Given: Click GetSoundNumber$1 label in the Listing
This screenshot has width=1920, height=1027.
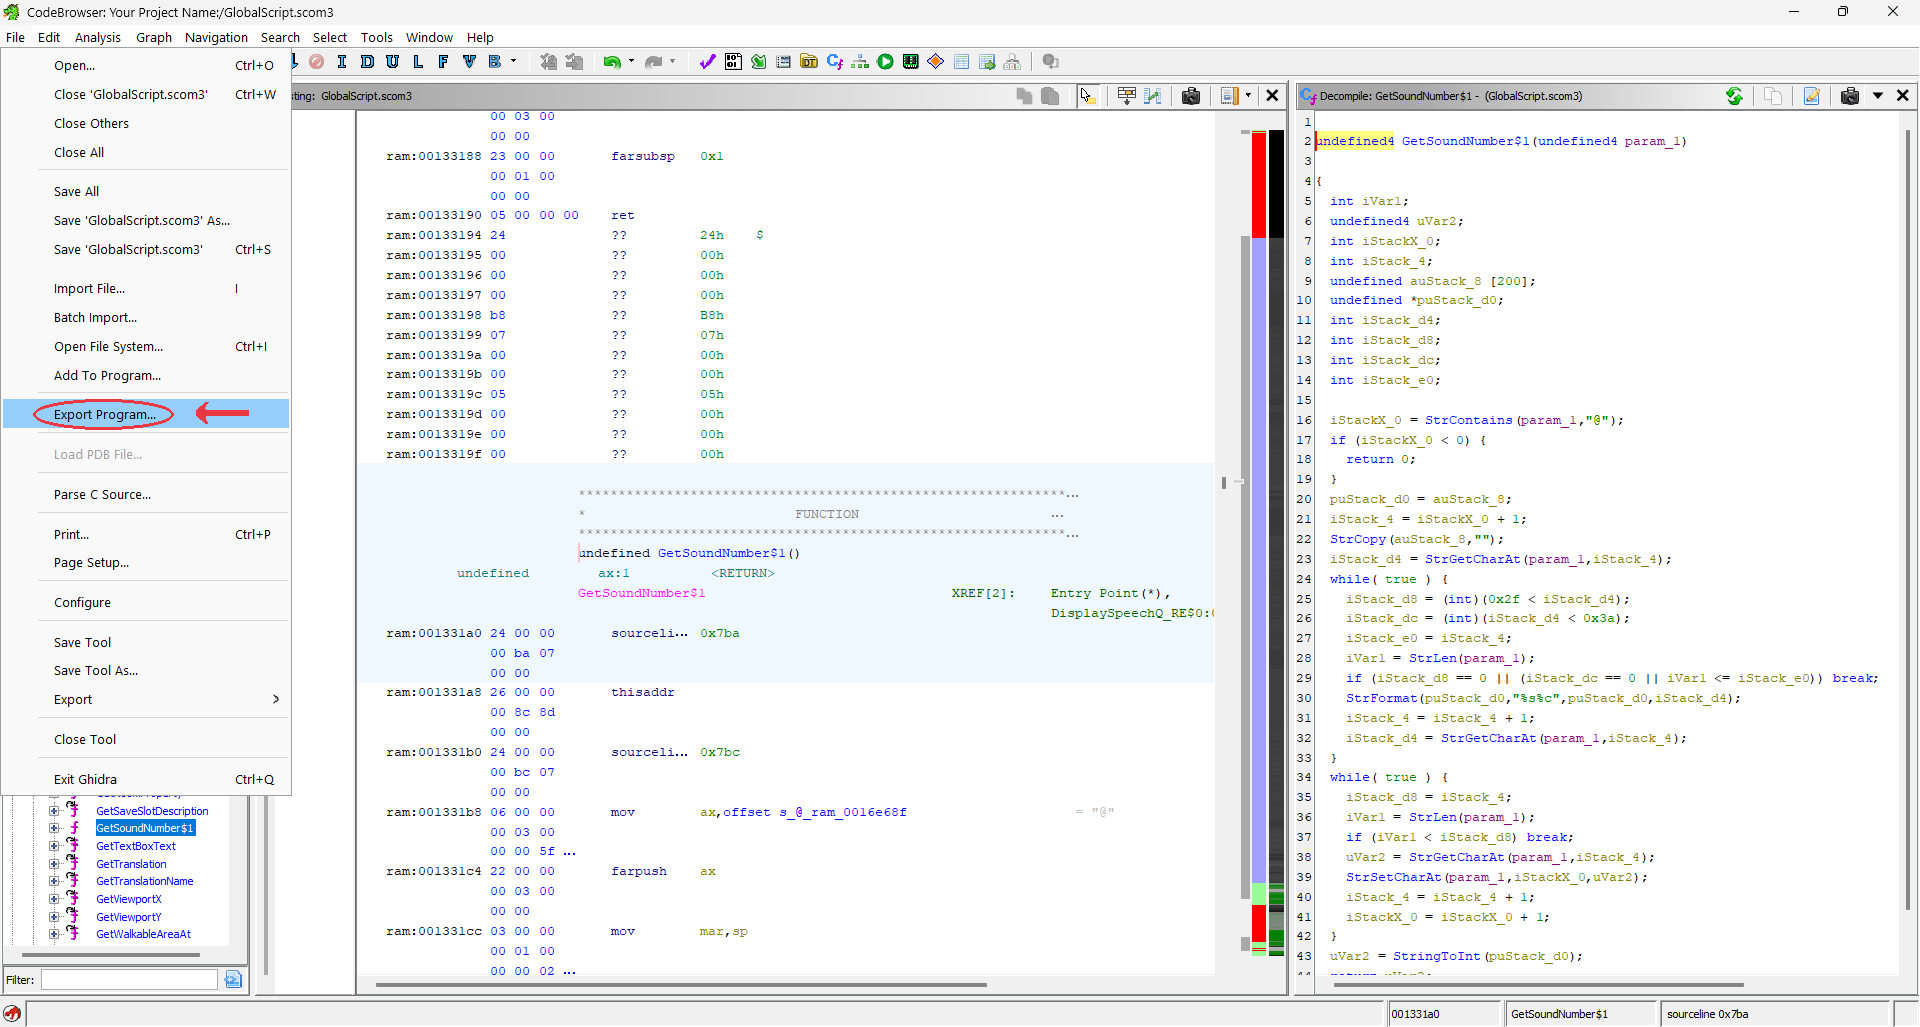Looking at the screenshot, I should point(641,593).
